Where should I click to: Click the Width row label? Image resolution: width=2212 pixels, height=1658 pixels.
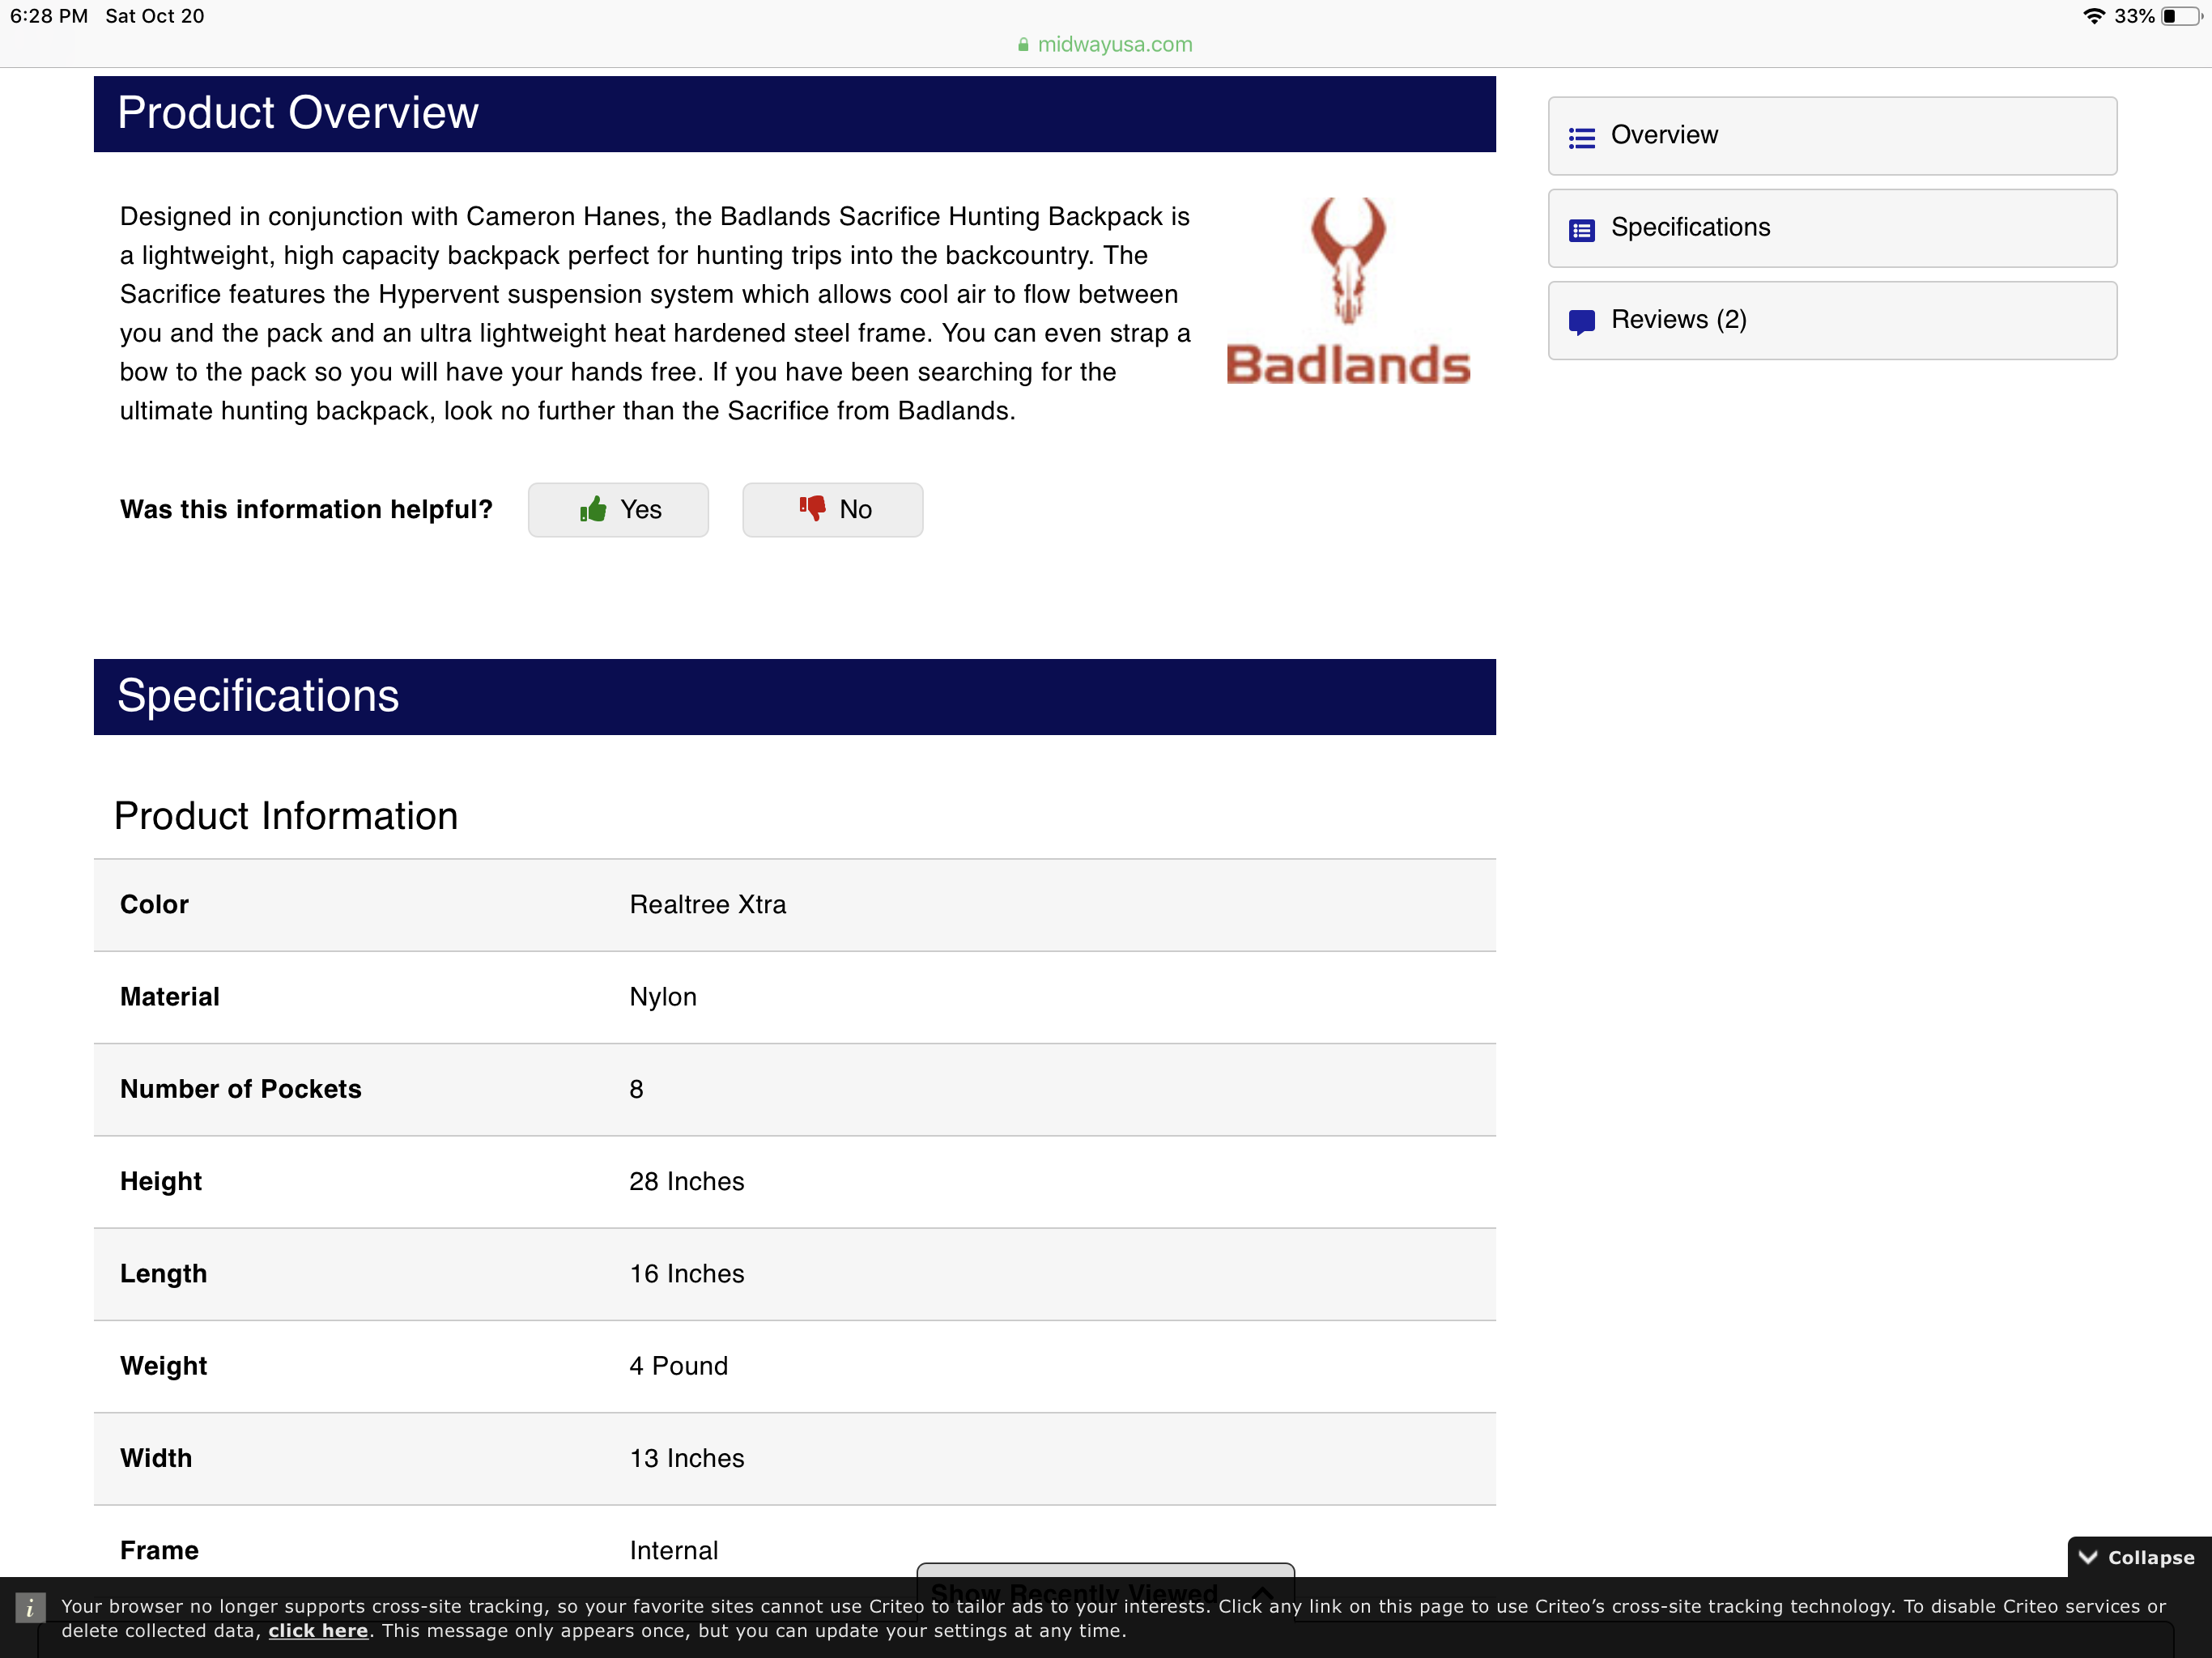point(156,1458)
